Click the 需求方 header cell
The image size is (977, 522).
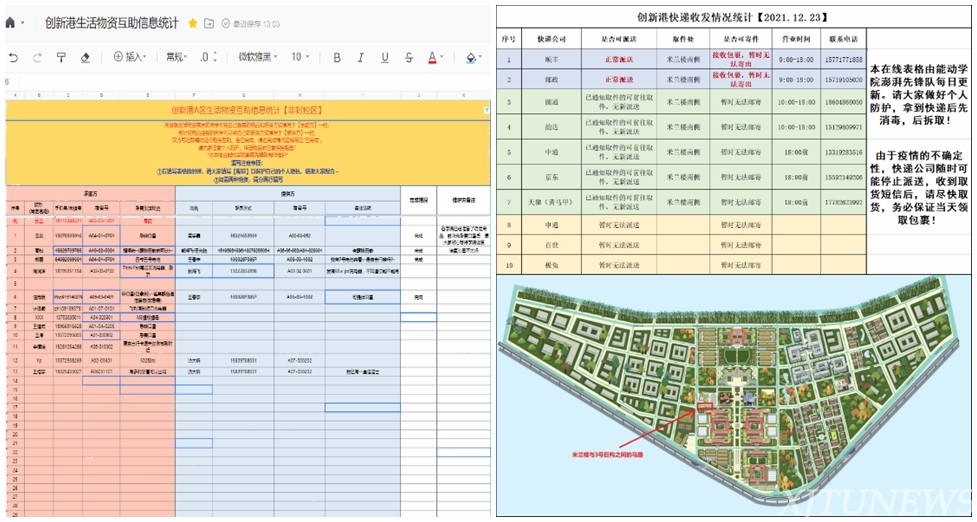(x=91, y=194)
